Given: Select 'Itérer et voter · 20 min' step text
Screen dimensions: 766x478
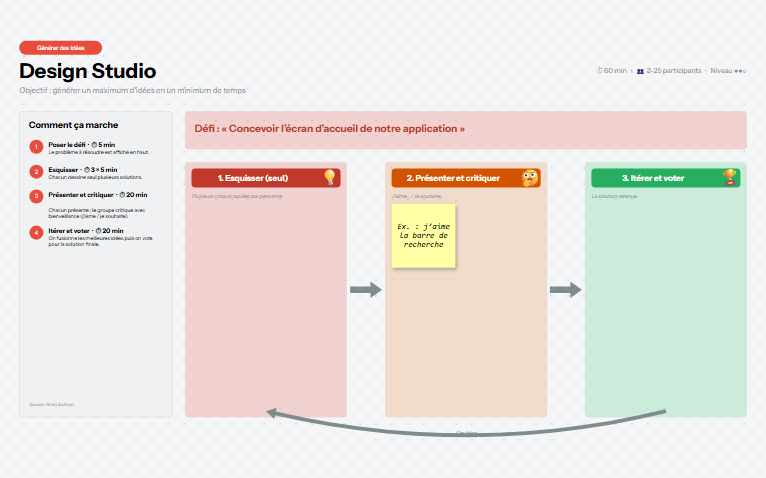Looking at the screenshot, I should 85,231.
